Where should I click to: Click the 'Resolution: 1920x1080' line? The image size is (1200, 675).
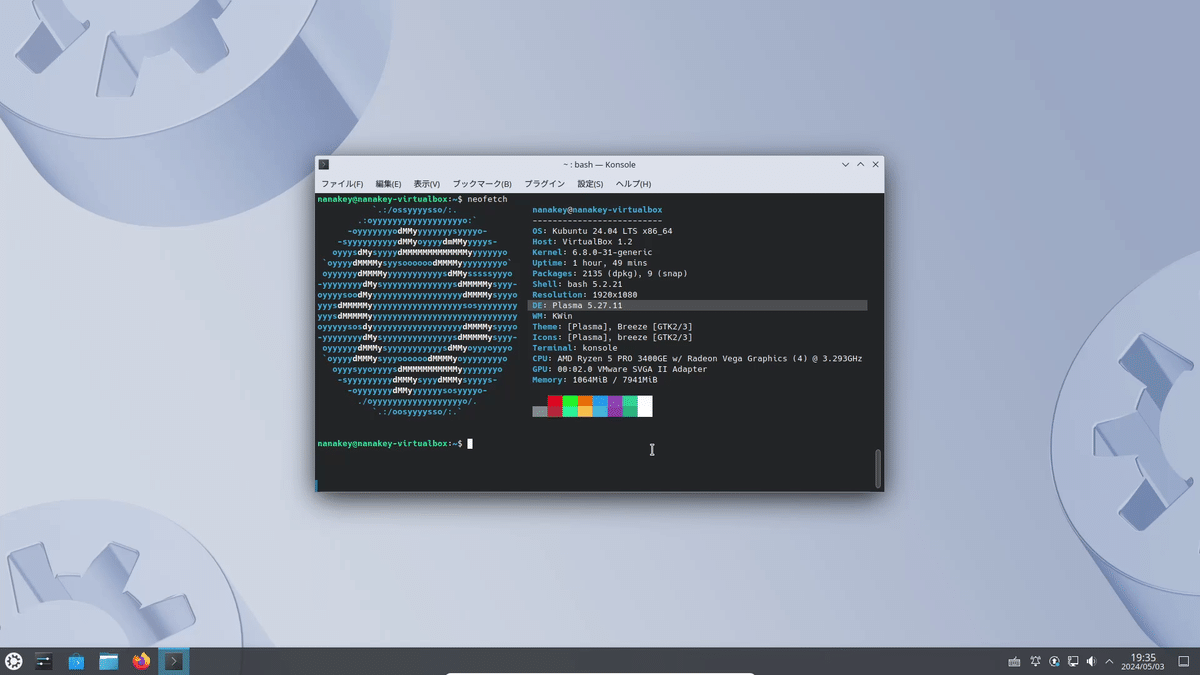coord(587,295)
